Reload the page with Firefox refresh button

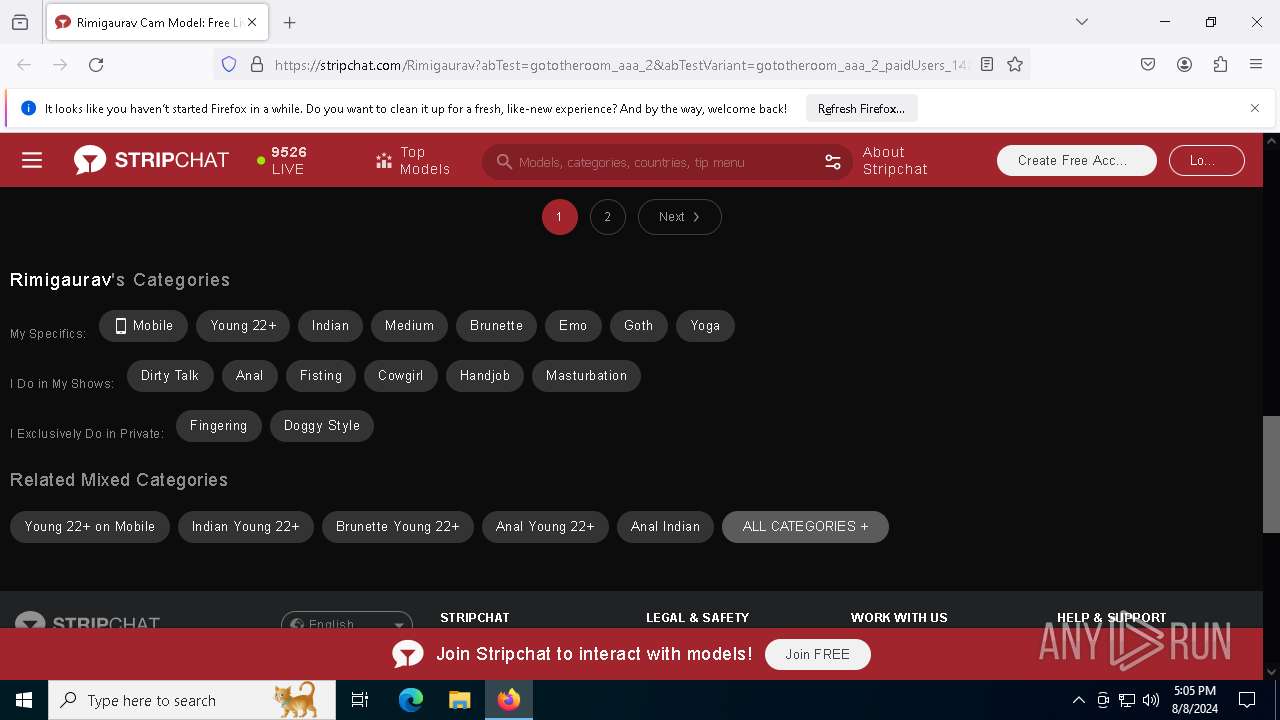tap(96, 64)
